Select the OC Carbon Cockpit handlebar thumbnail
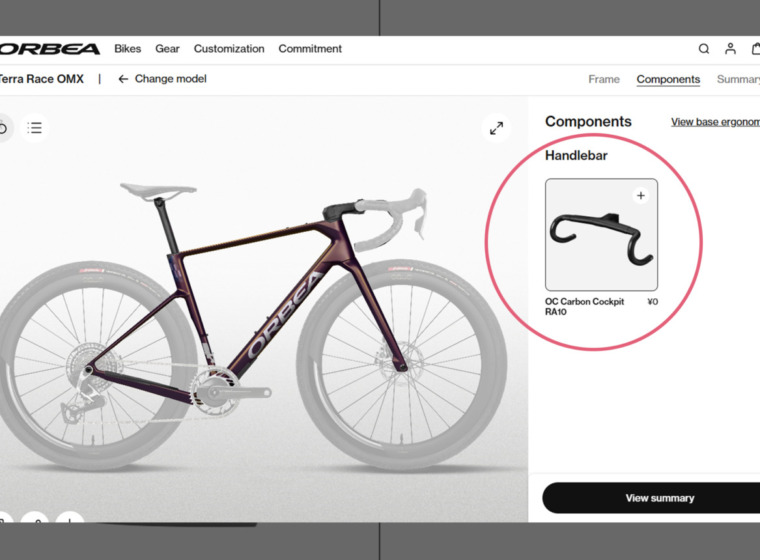The width and height of the screenshot is (760, 560). 601,235
